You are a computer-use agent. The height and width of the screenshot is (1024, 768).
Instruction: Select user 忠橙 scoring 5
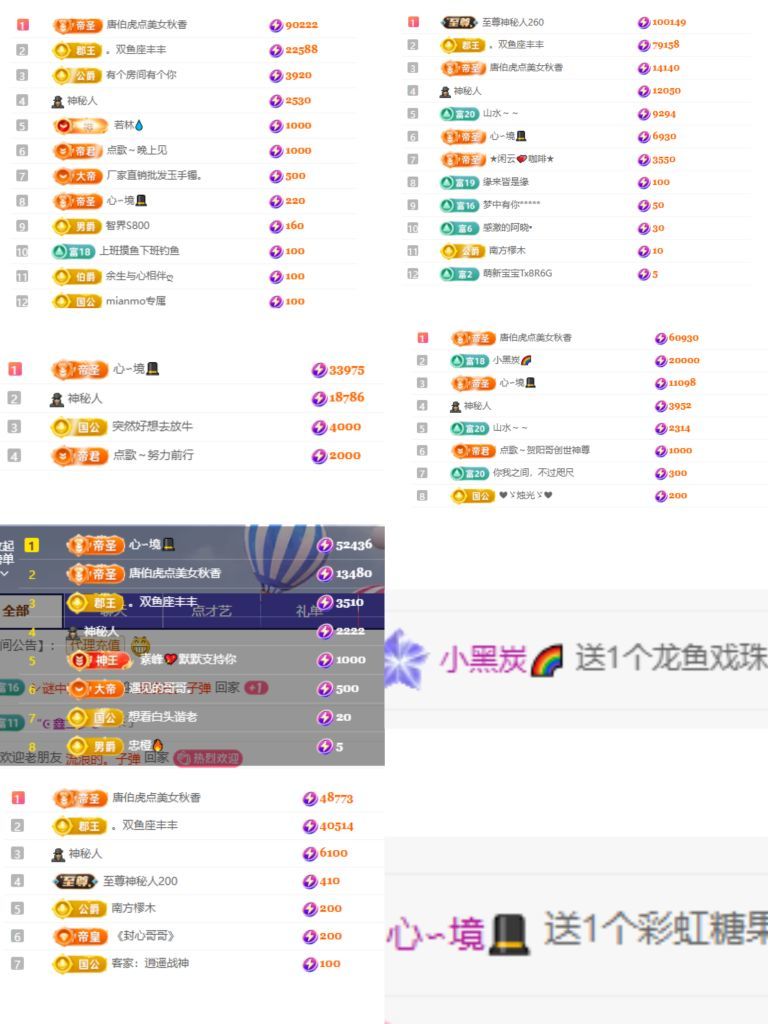click(x=146, y=746)
